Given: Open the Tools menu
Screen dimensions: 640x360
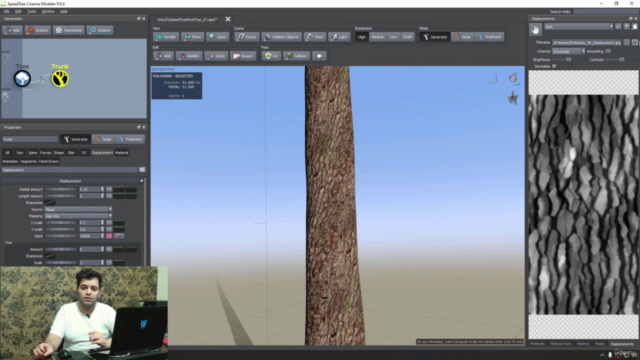Looking at the screenshot, I should [31, 11].
